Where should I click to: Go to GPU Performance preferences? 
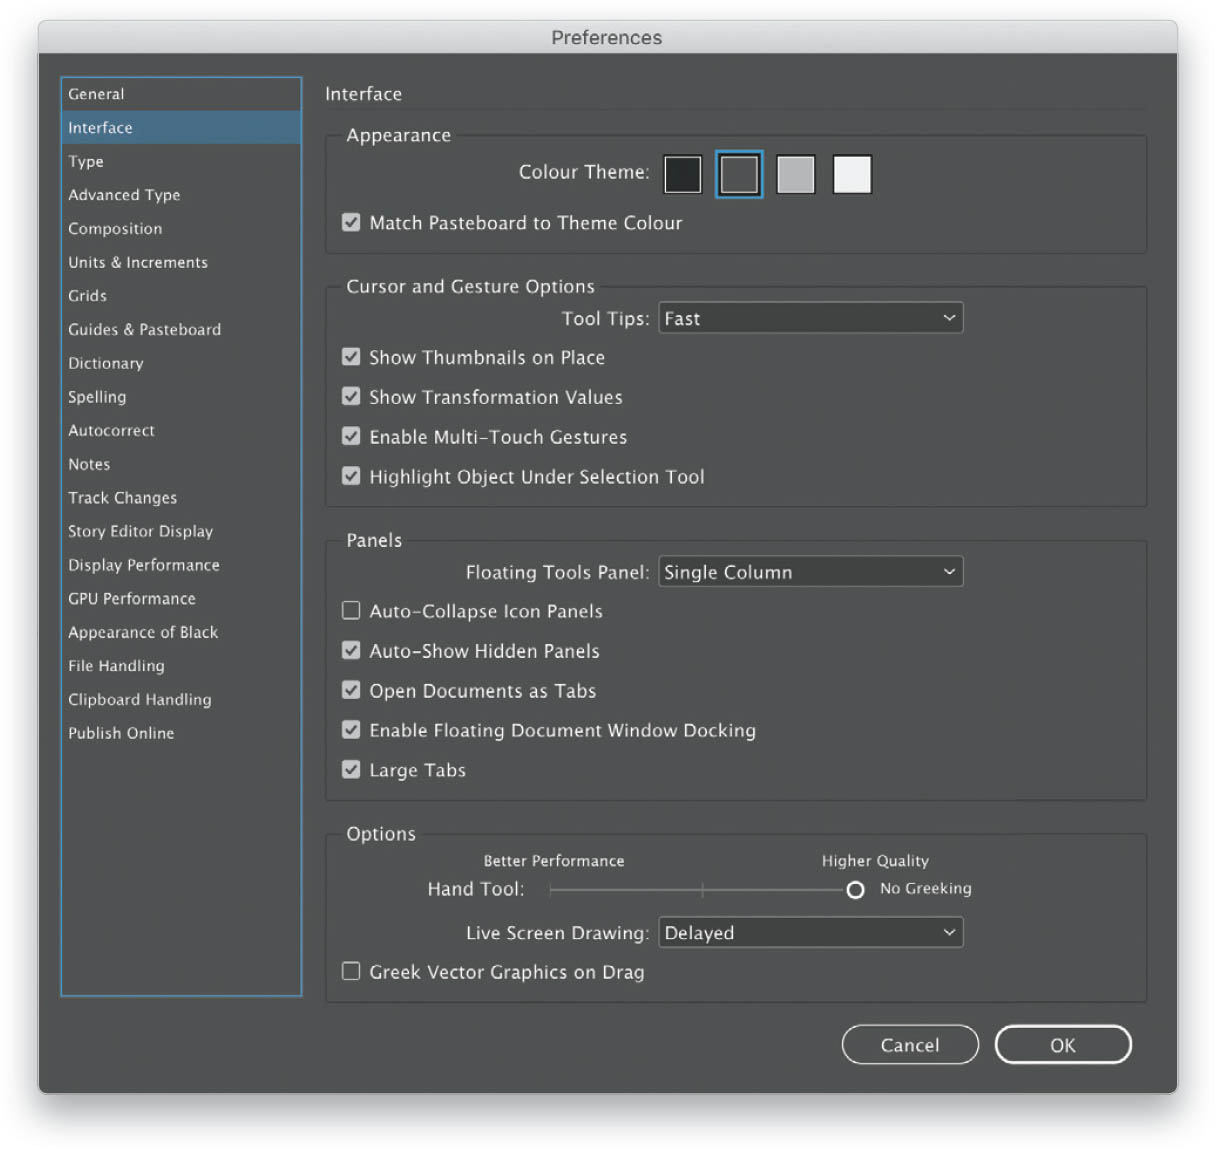pos(181,598)
